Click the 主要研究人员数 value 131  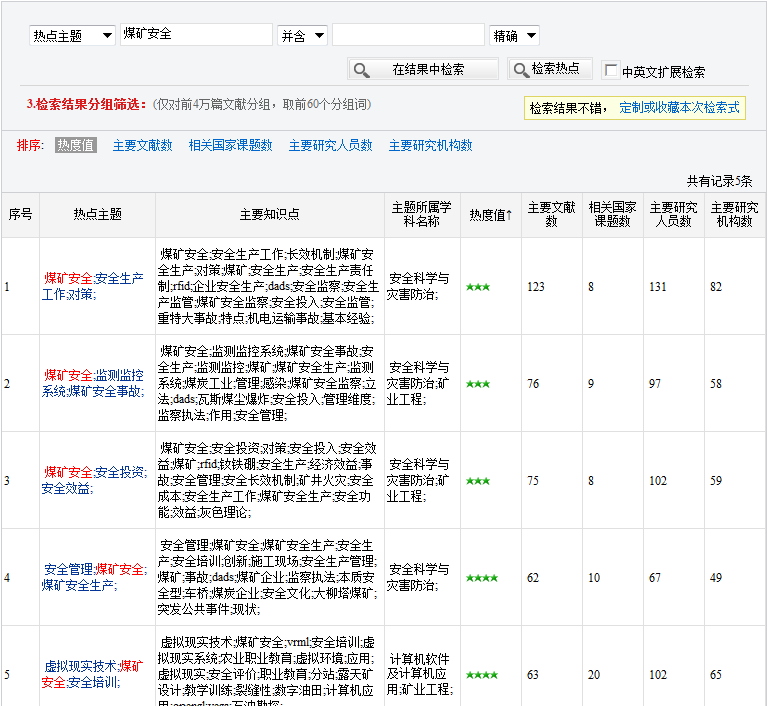coord(658,287)
